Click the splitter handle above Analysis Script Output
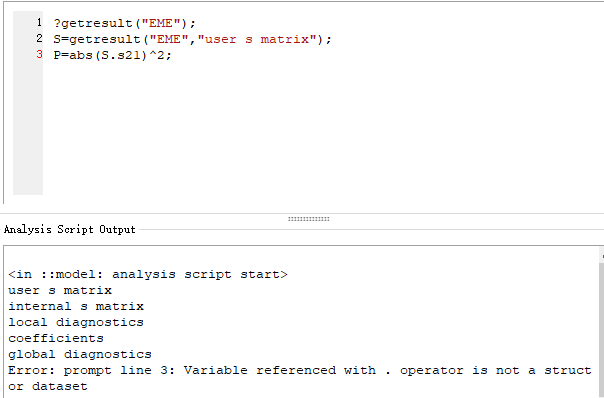This screenshot has width=604, height=398. pyautogui.click(x=309, y=219)
